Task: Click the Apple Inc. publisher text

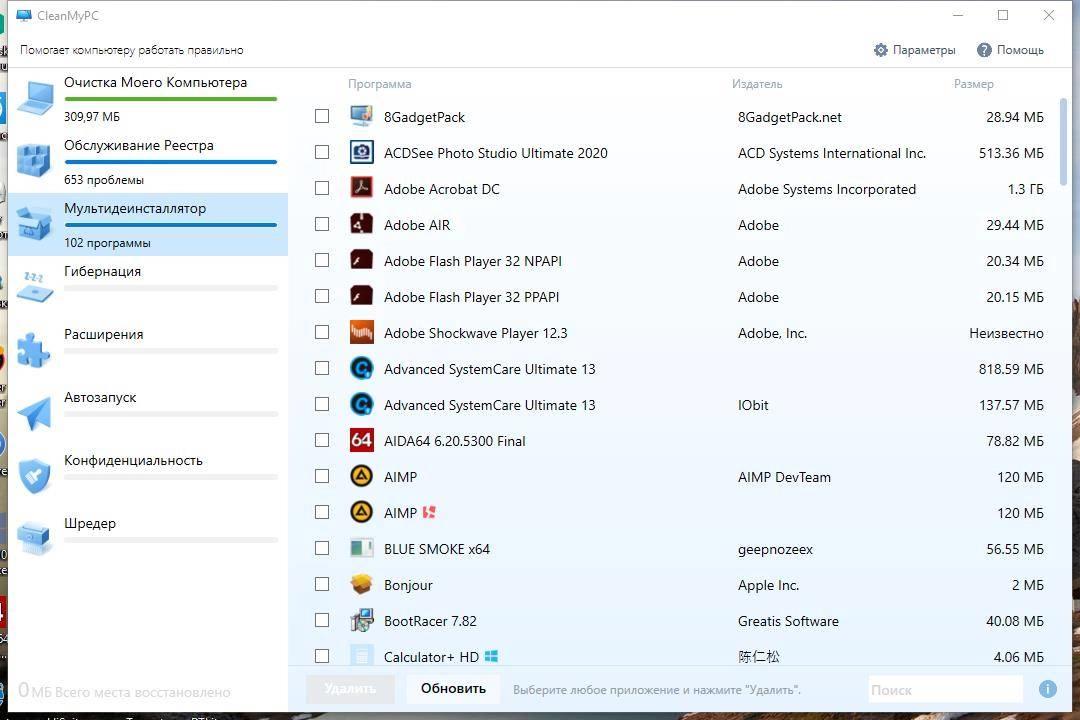Action: click(769, 585)
